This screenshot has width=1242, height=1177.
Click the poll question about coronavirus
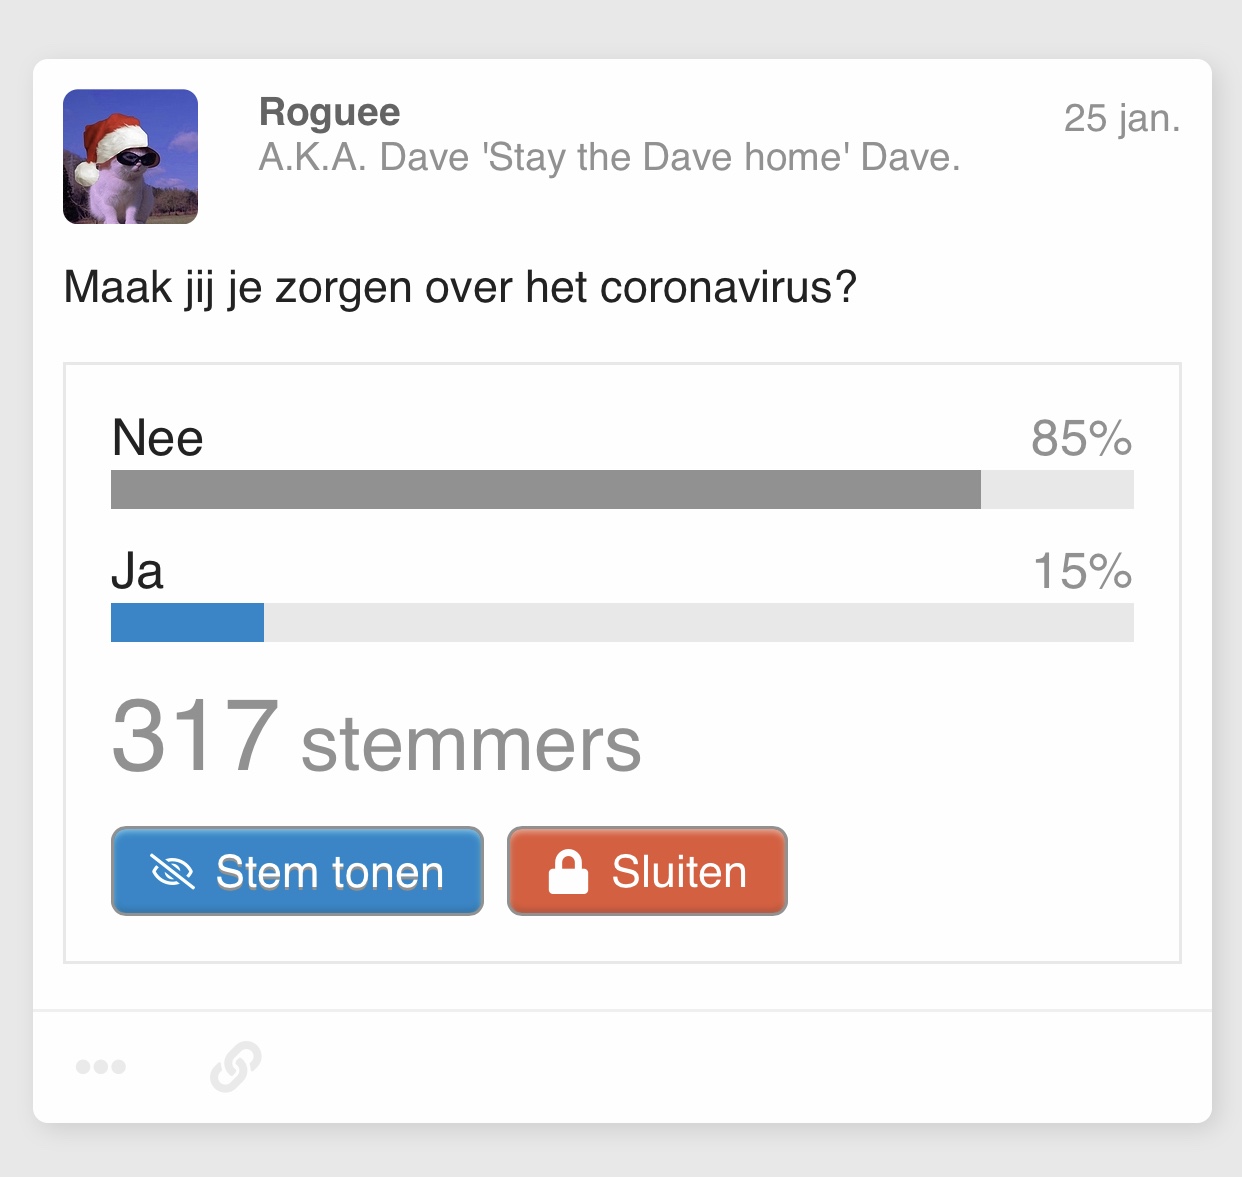(460, 288)
